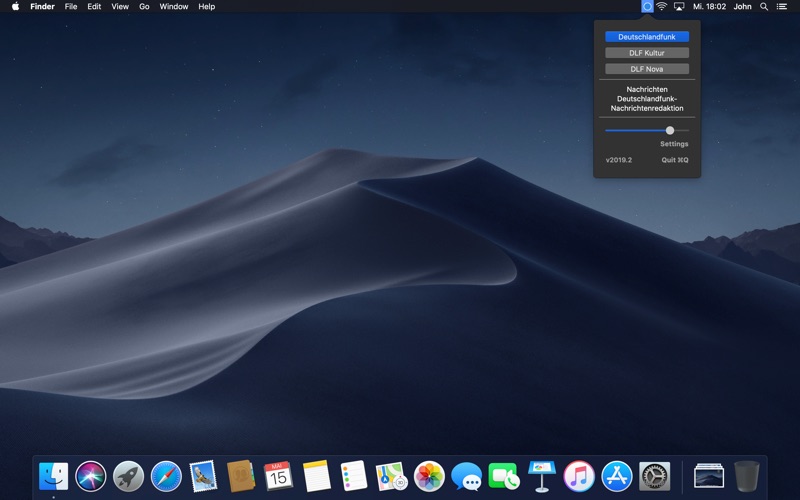The width and height of the screenshot is (800, 500).
Task: Open Launchpad rocket icon
Action: click(128, 476)
